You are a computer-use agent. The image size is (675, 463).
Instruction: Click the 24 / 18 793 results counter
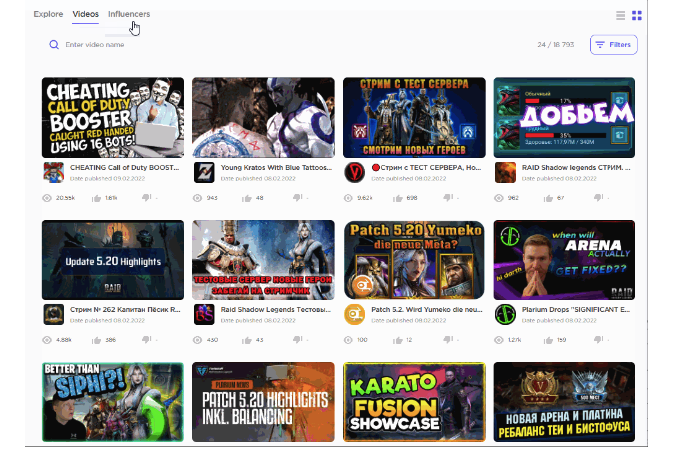click(556, 45)
